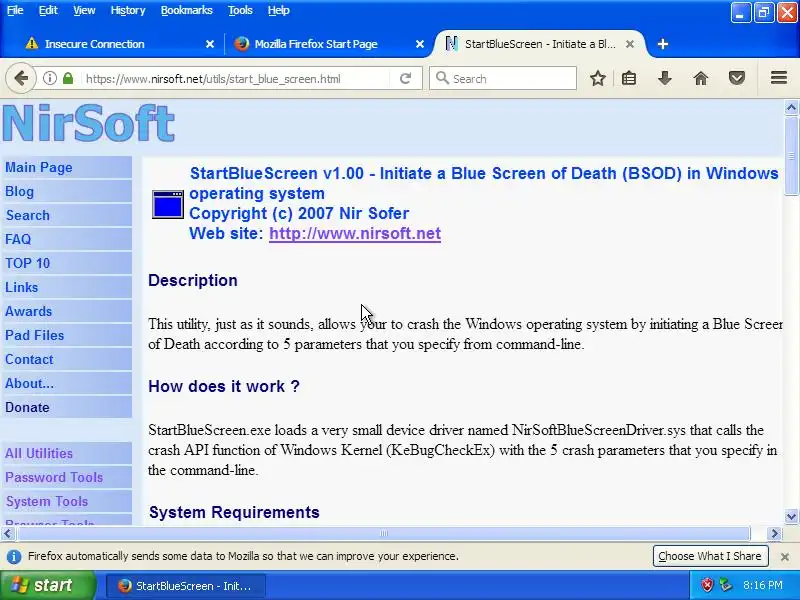Follow the http://www.nirsoft.net link

(x=355, y=234)
